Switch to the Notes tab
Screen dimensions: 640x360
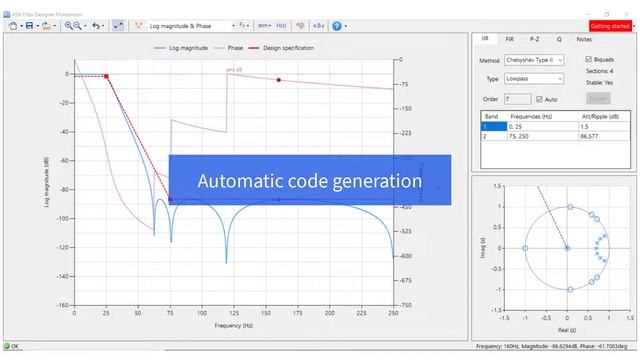coord(584,39)
